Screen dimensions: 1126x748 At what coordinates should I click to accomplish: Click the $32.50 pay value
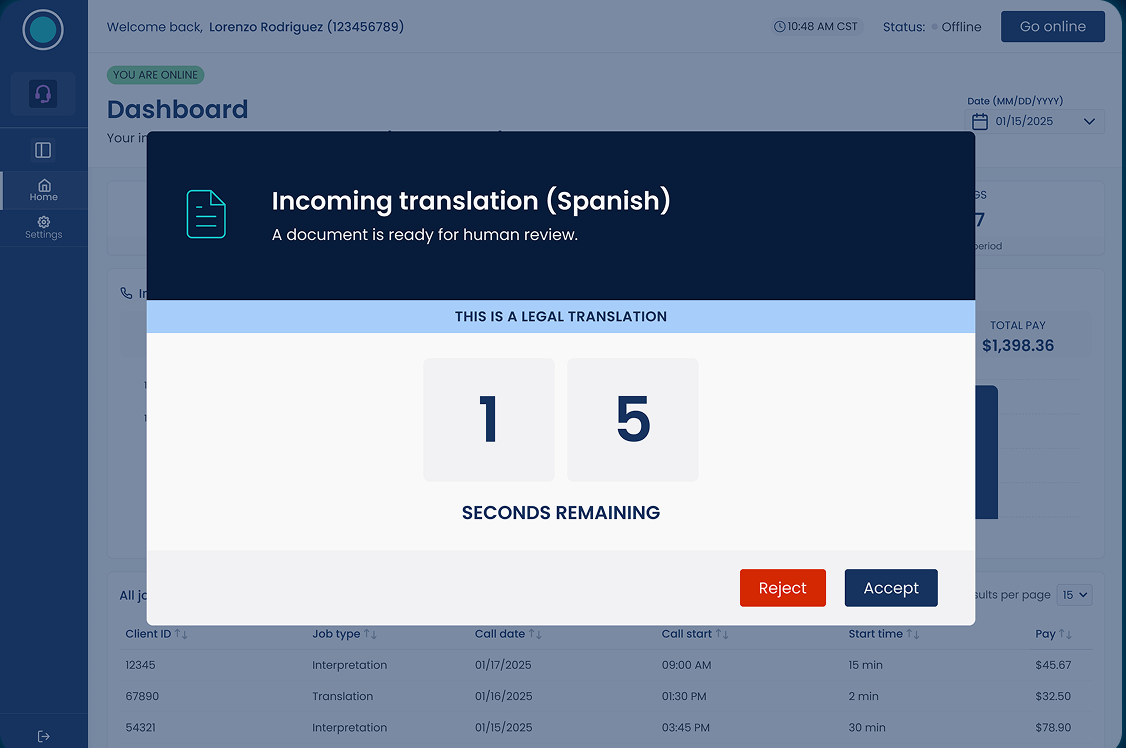(1053, 696)
